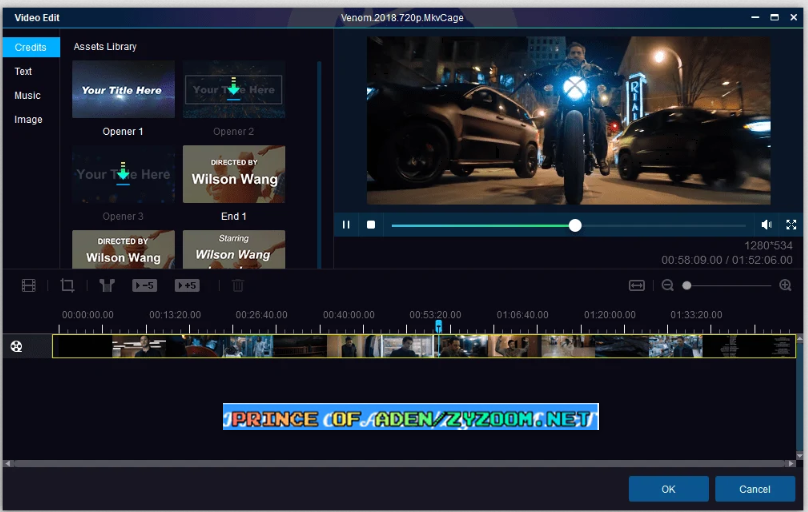Click the 01:06:40.00 timeline ruler label
Image resolution: width=808 pixels, height=512 pixels.
(522, 315)
